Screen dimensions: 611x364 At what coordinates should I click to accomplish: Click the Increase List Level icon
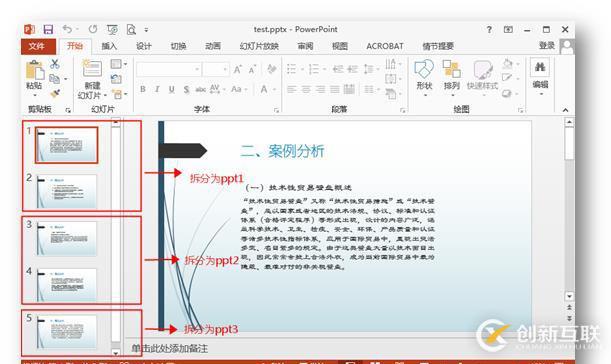click(x=353, y=69)
